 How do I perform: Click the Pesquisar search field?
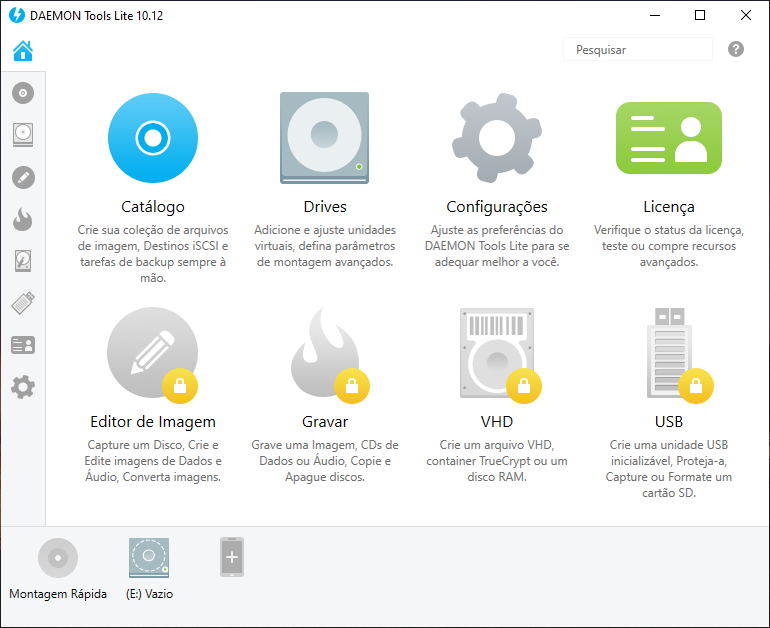pos(637,50)
